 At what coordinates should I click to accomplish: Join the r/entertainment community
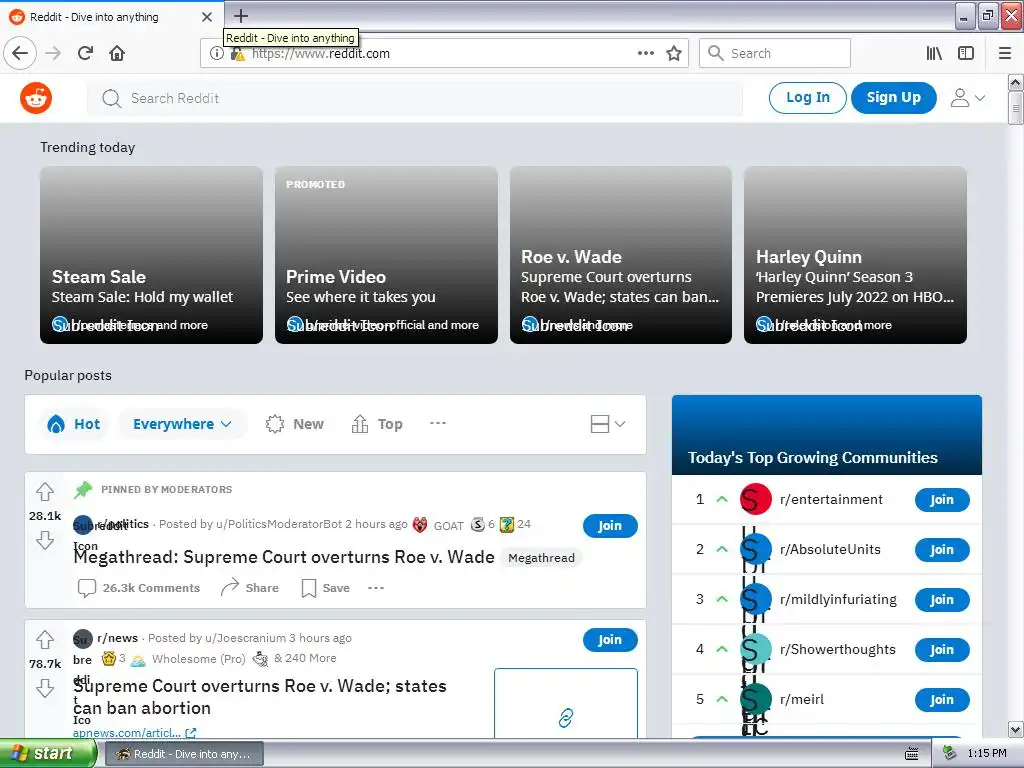(942, 500)
